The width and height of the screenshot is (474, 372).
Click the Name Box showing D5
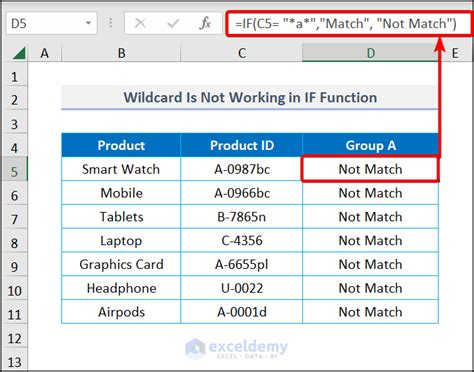(51, 23)
